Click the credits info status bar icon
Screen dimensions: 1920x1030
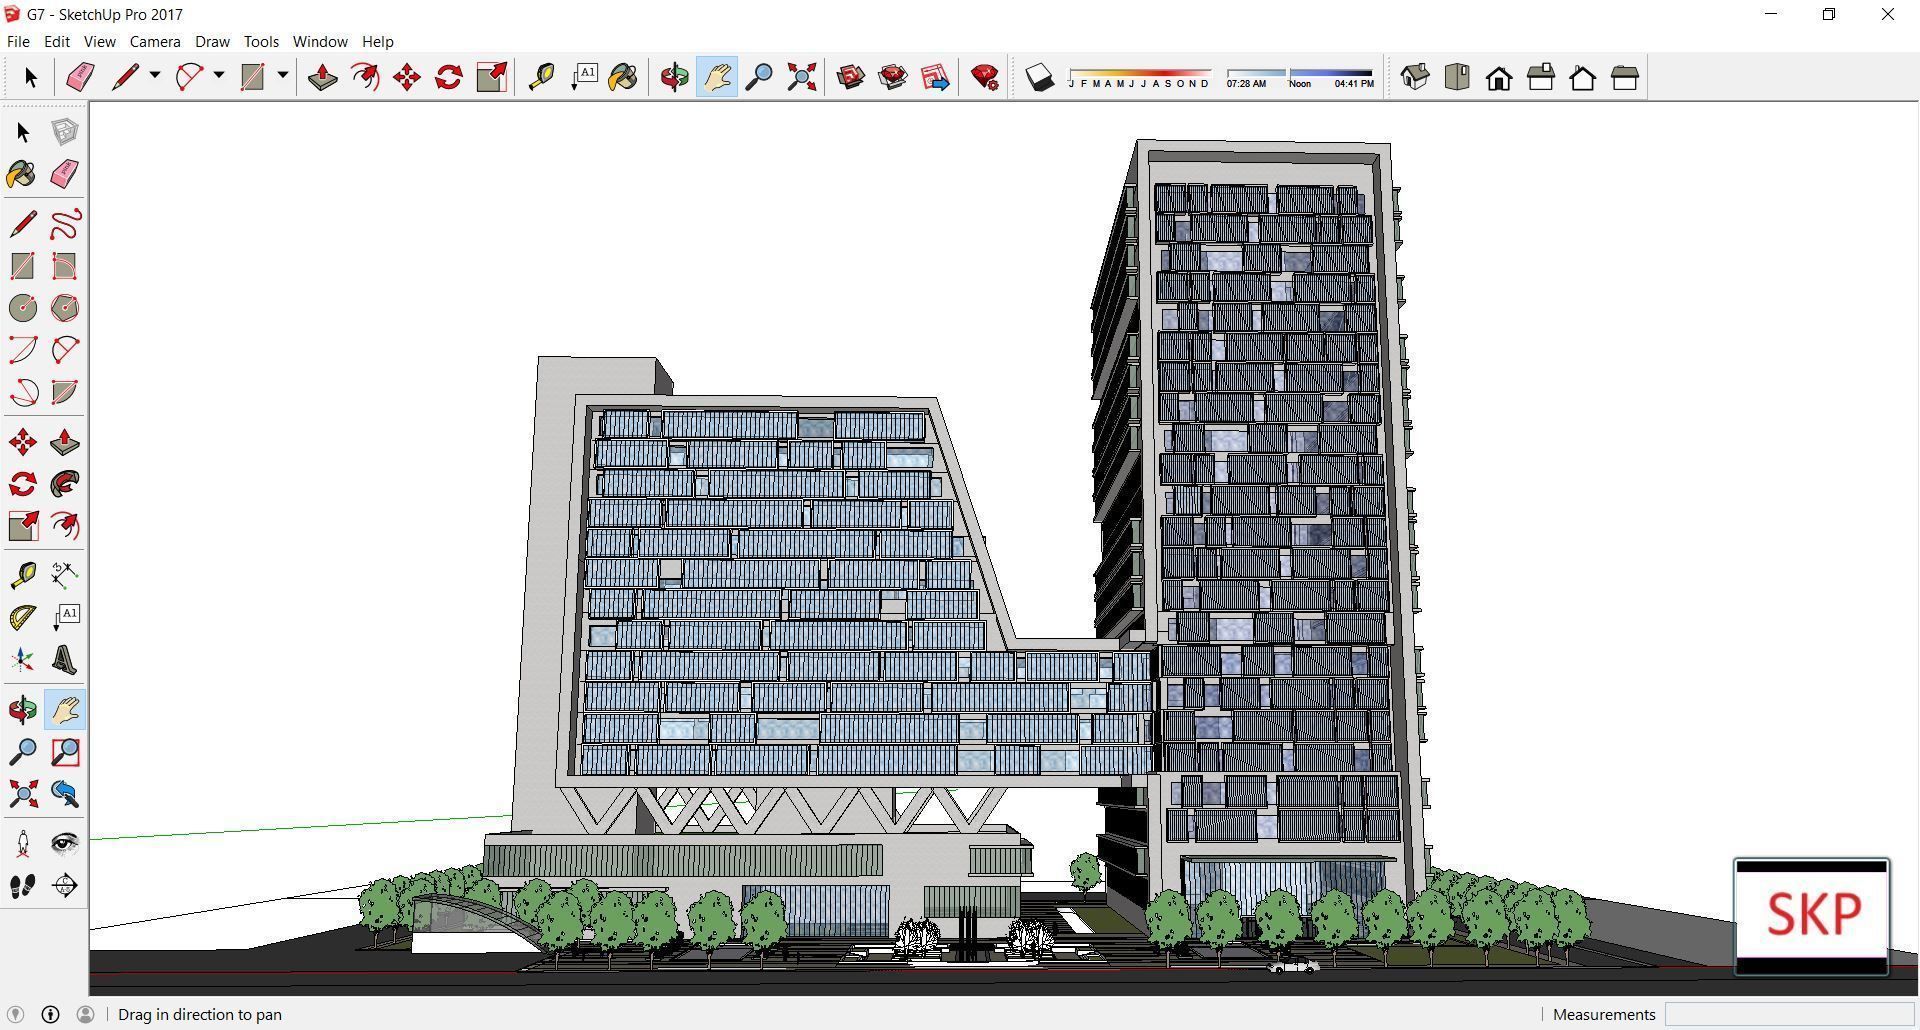click(50, 1014)
